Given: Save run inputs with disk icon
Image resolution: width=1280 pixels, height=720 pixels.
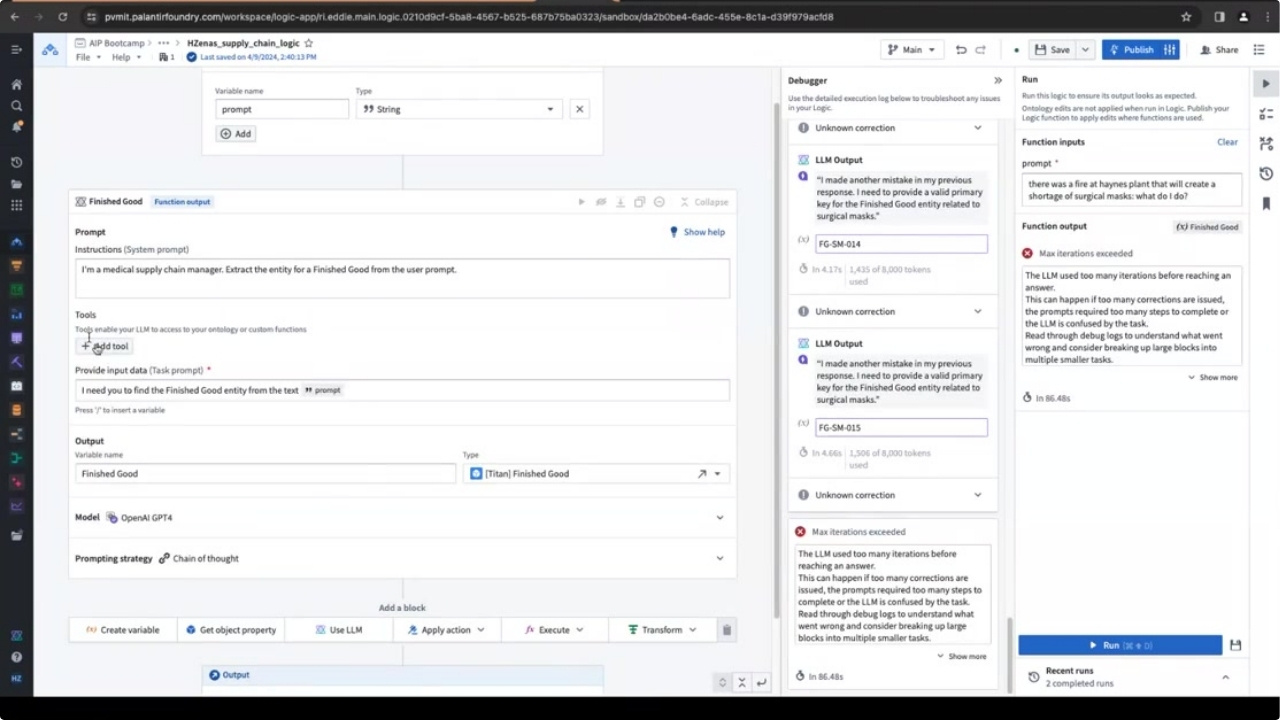Looking at the screenshot, I should point(1235,645).
